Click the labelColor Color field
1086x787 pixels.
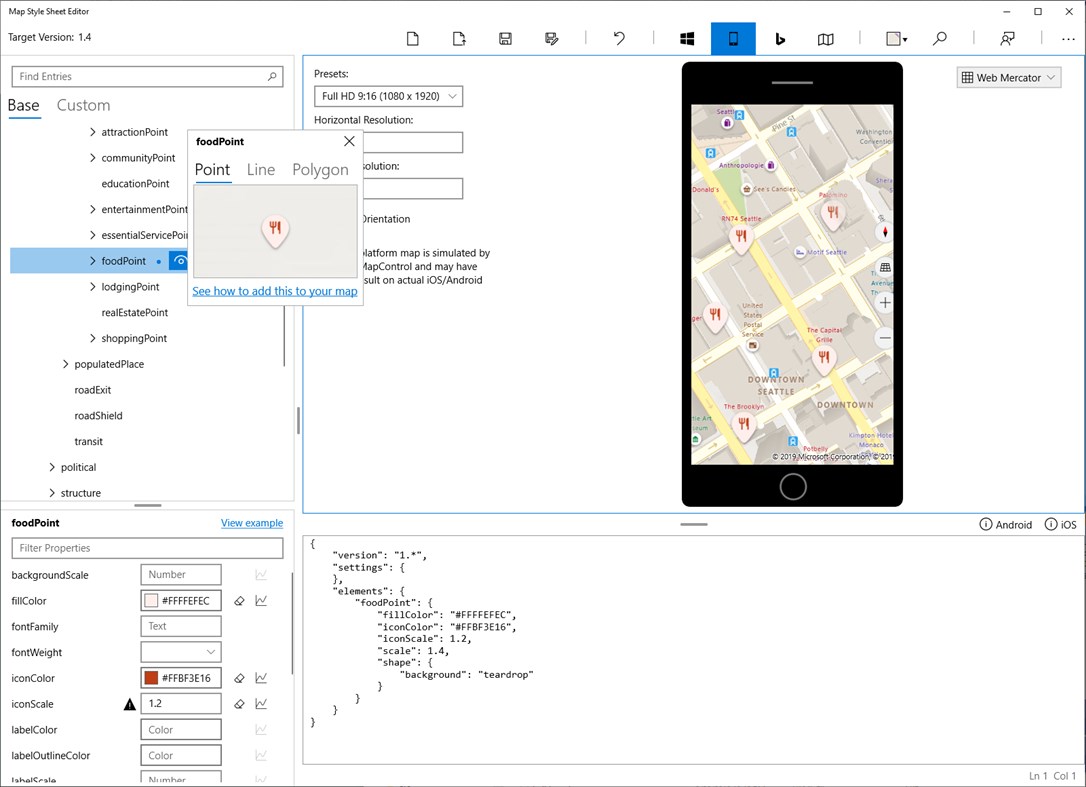181,729
